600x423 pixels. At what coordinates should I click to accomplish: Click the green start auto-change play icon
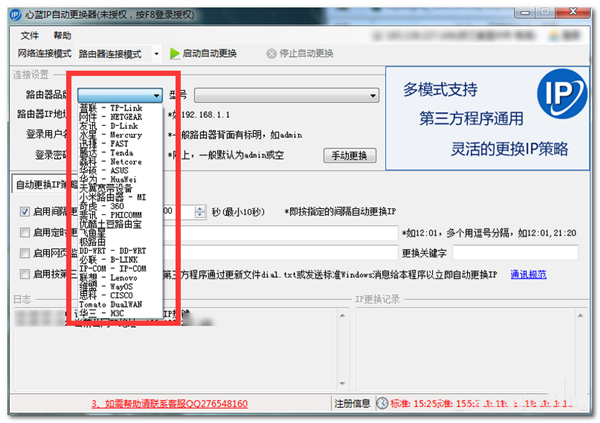174,54
